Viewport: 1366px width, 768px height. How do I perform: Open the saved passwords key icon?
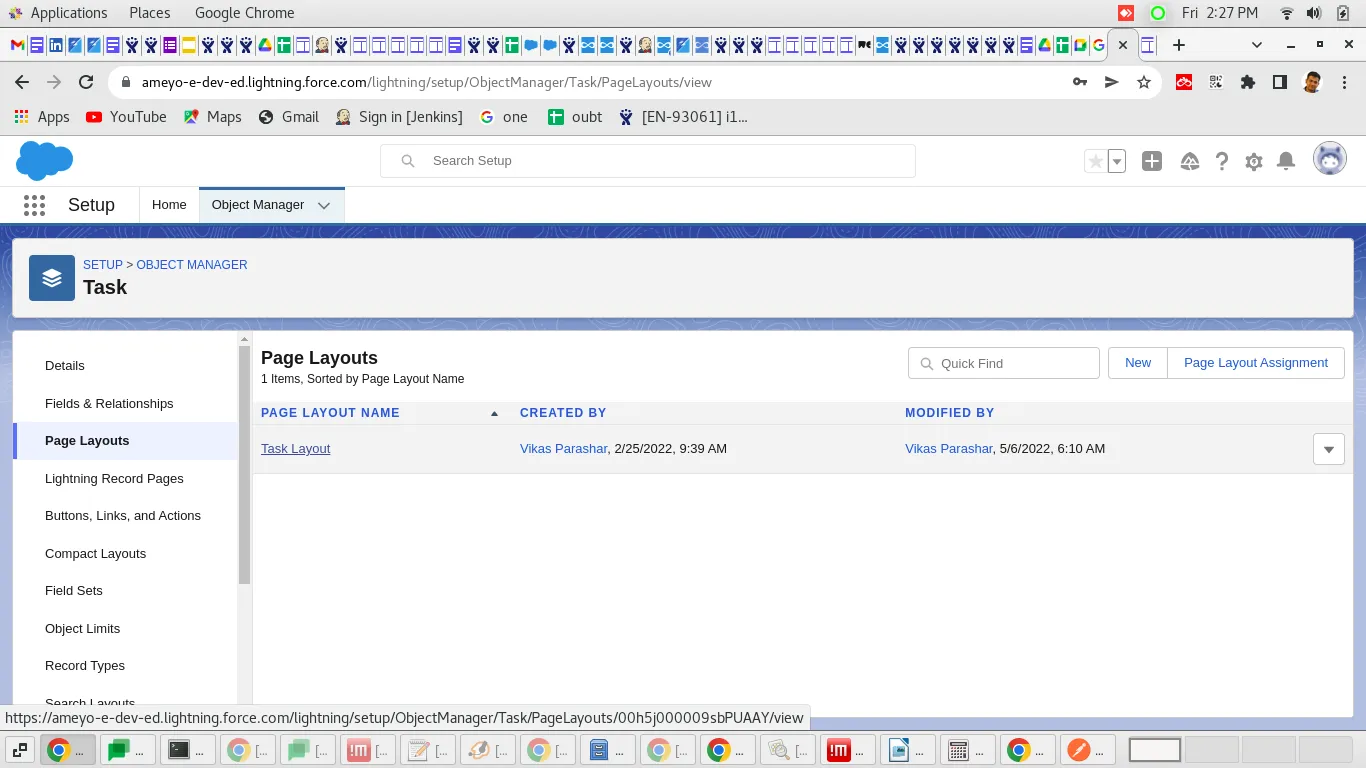point(1080,82)
